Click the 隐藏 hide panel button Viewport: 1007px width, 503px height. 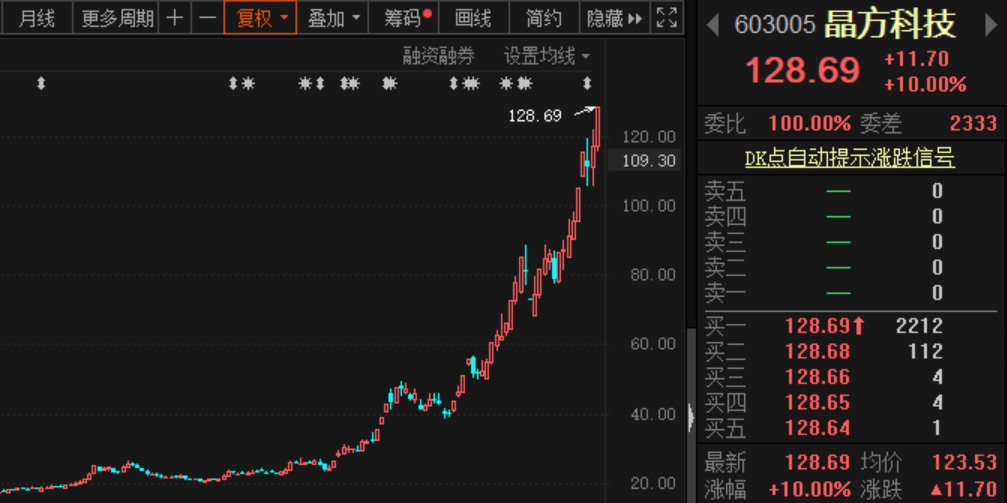coord(614,18)
